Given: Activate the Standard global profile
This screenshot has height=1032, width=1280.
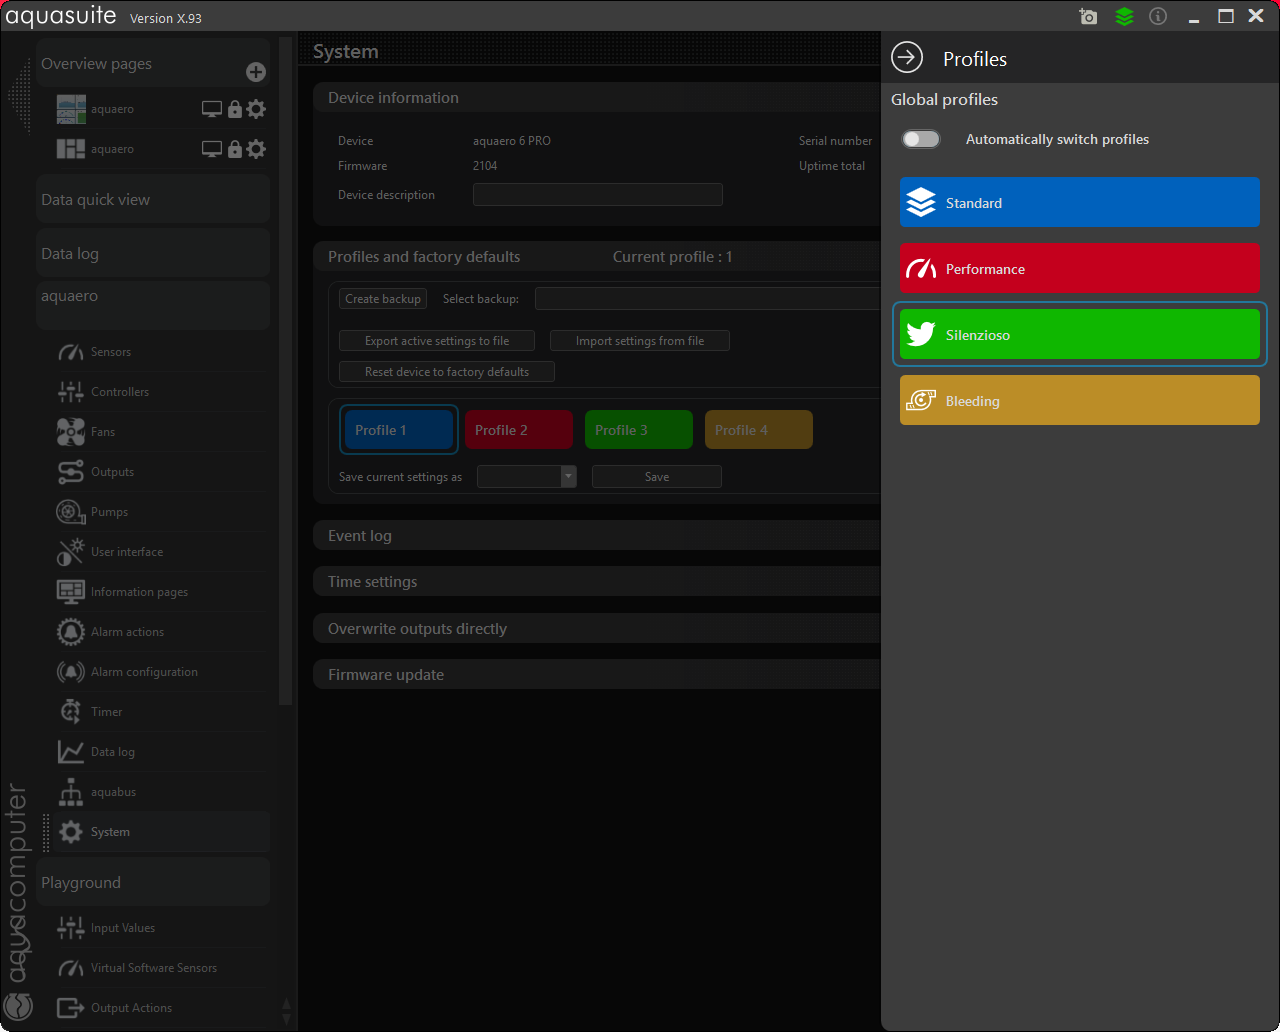Looking at the screenshot, I should tap(1080, 203).
